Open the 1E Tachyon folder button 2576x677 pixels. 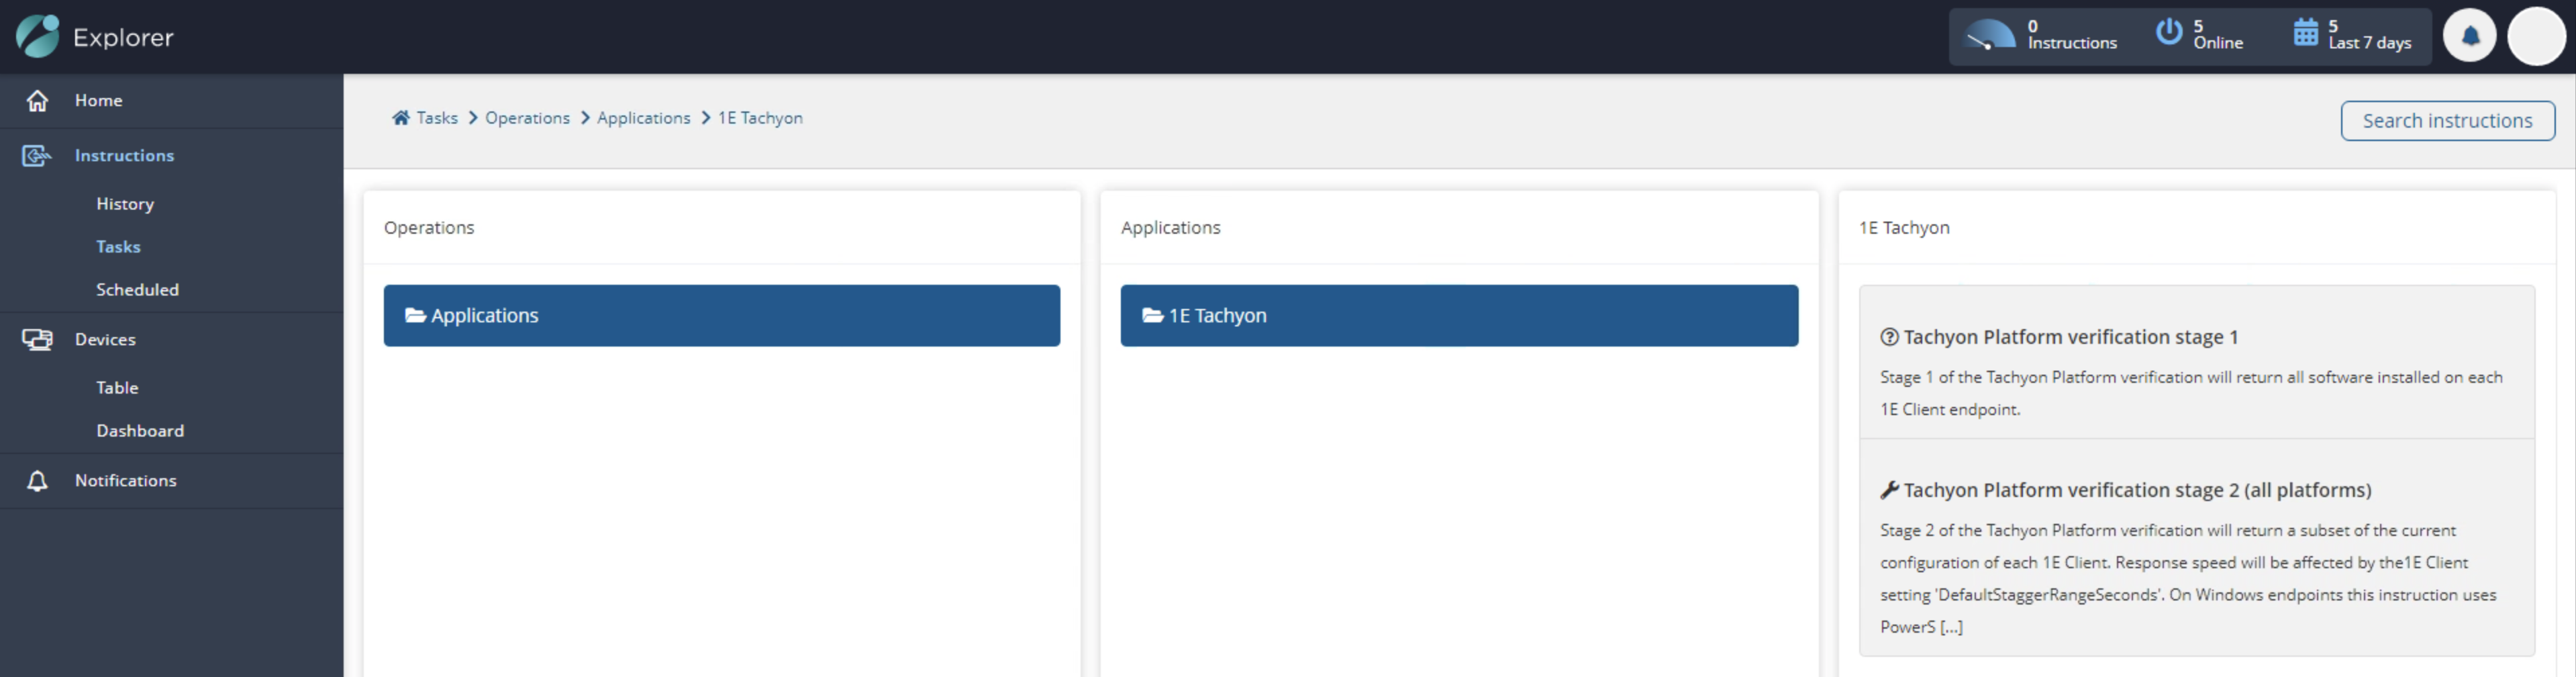pos(1459,315)
